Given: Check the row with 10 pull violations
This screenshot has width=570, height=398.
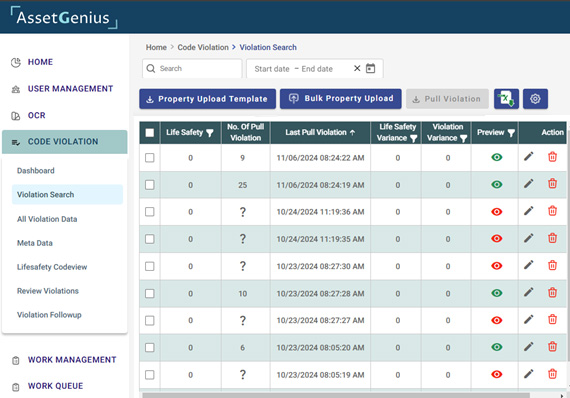Looking at the screenshot, I should pyautogui.click(x=150, y=293).
